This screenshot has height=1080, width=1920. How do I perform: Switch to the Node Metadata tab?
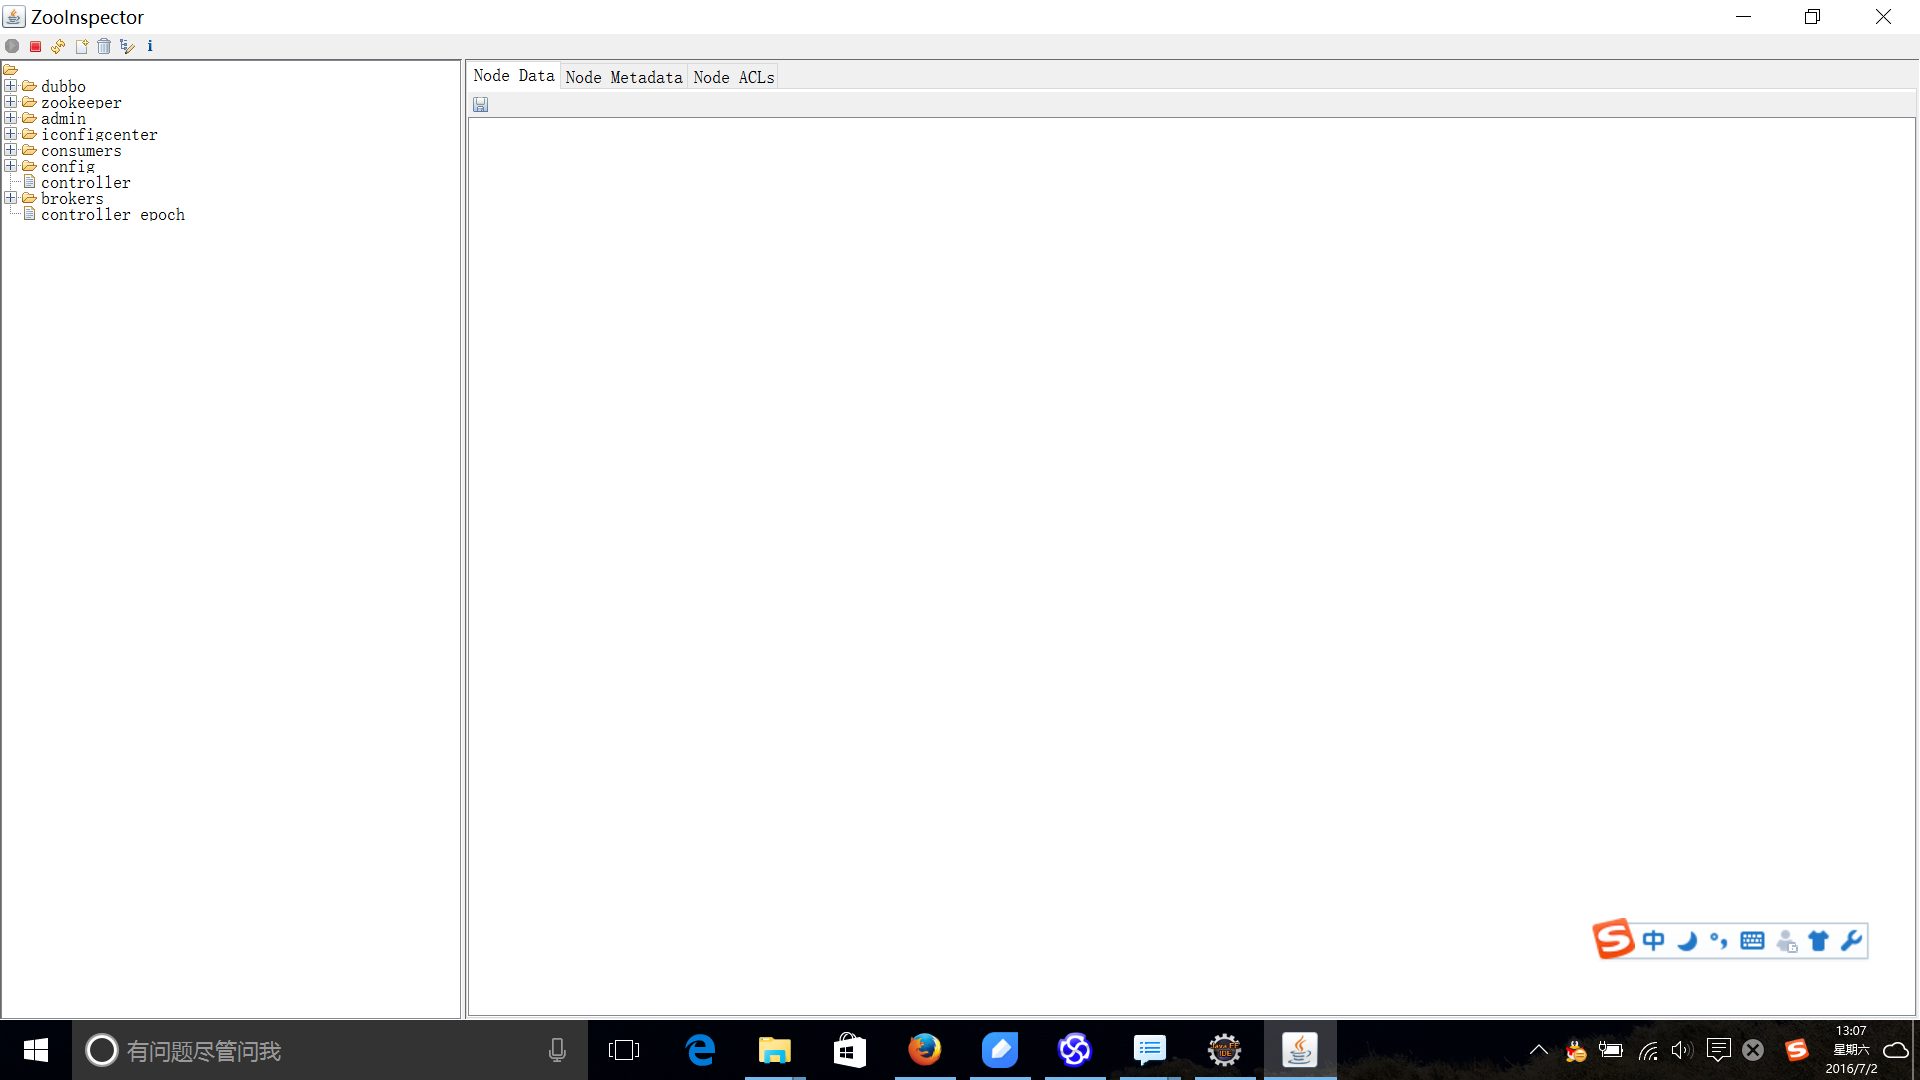623,77
